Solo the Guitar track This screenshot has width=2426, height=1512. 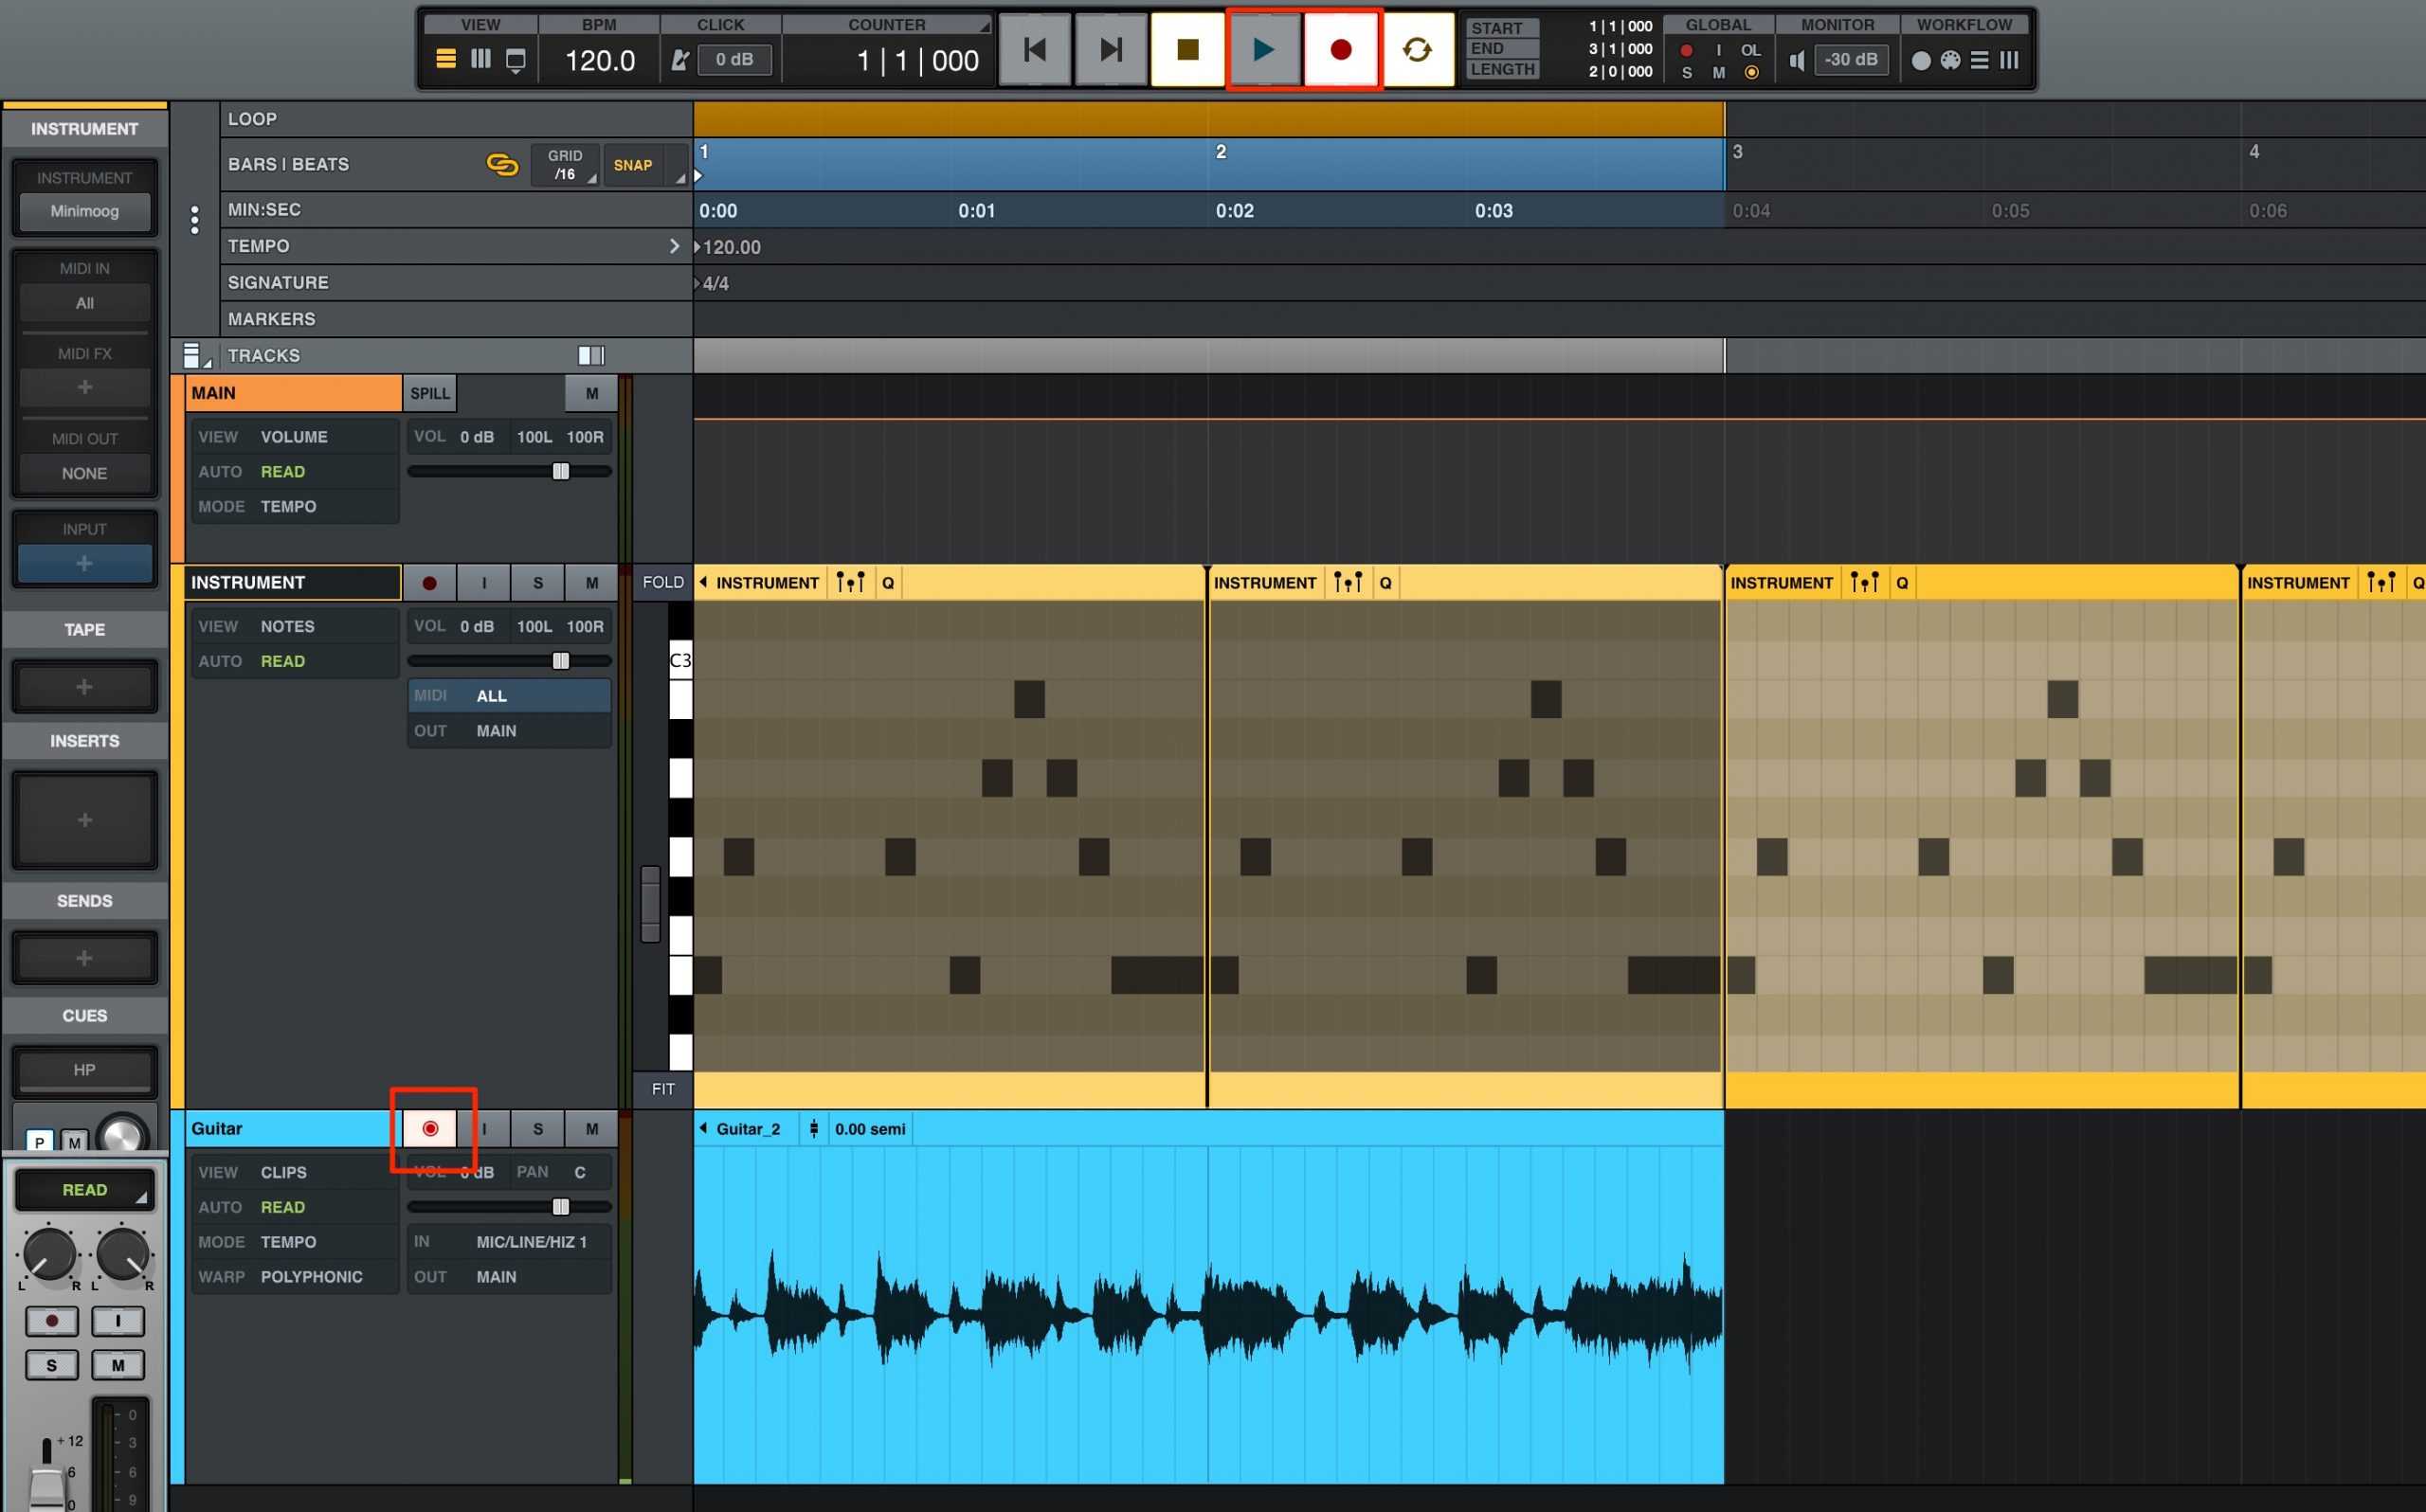538,1128
